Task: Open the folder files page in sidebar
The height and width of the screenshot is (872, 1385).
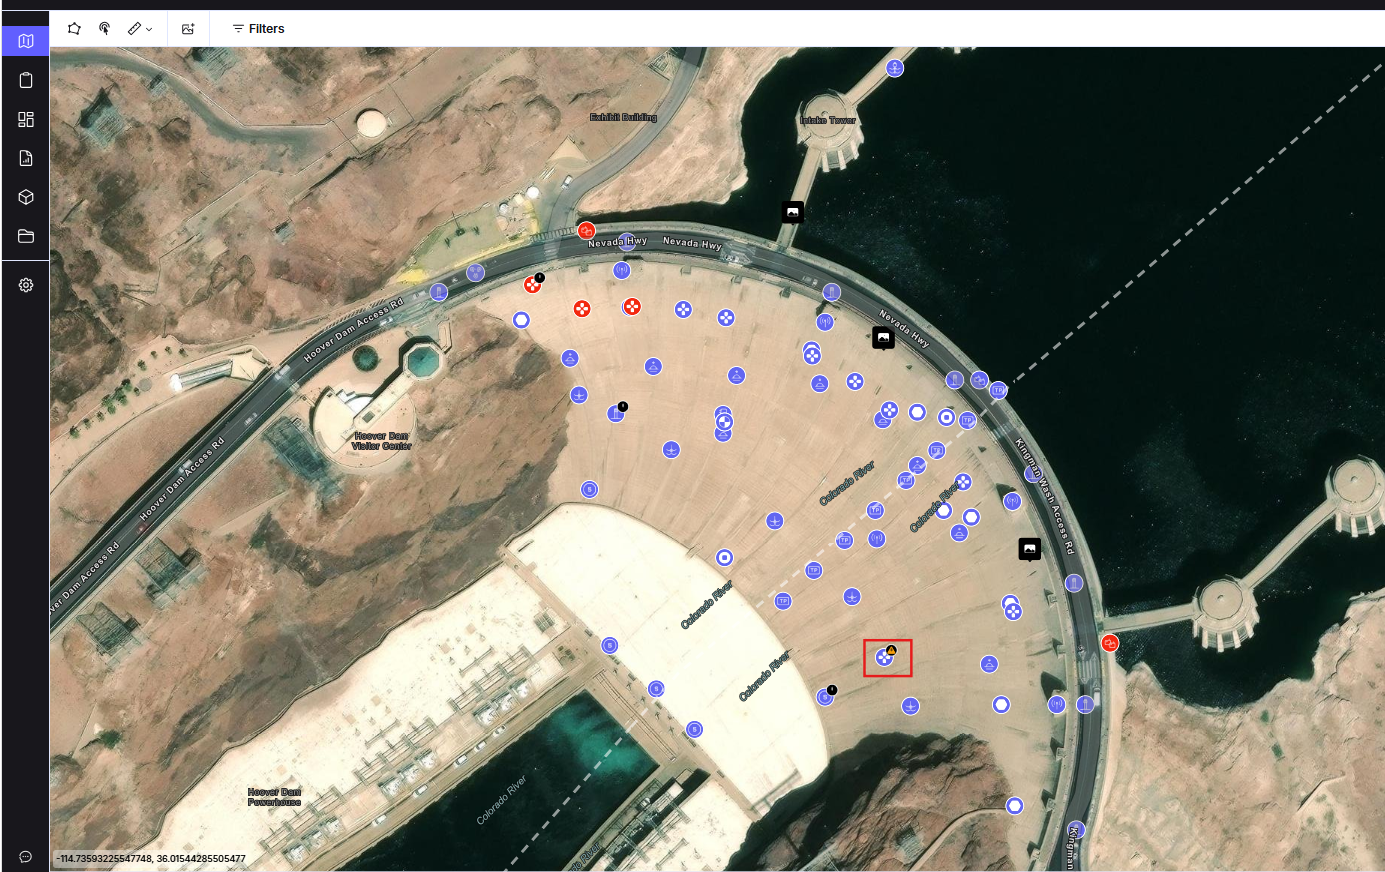Action: click(26, 236)
